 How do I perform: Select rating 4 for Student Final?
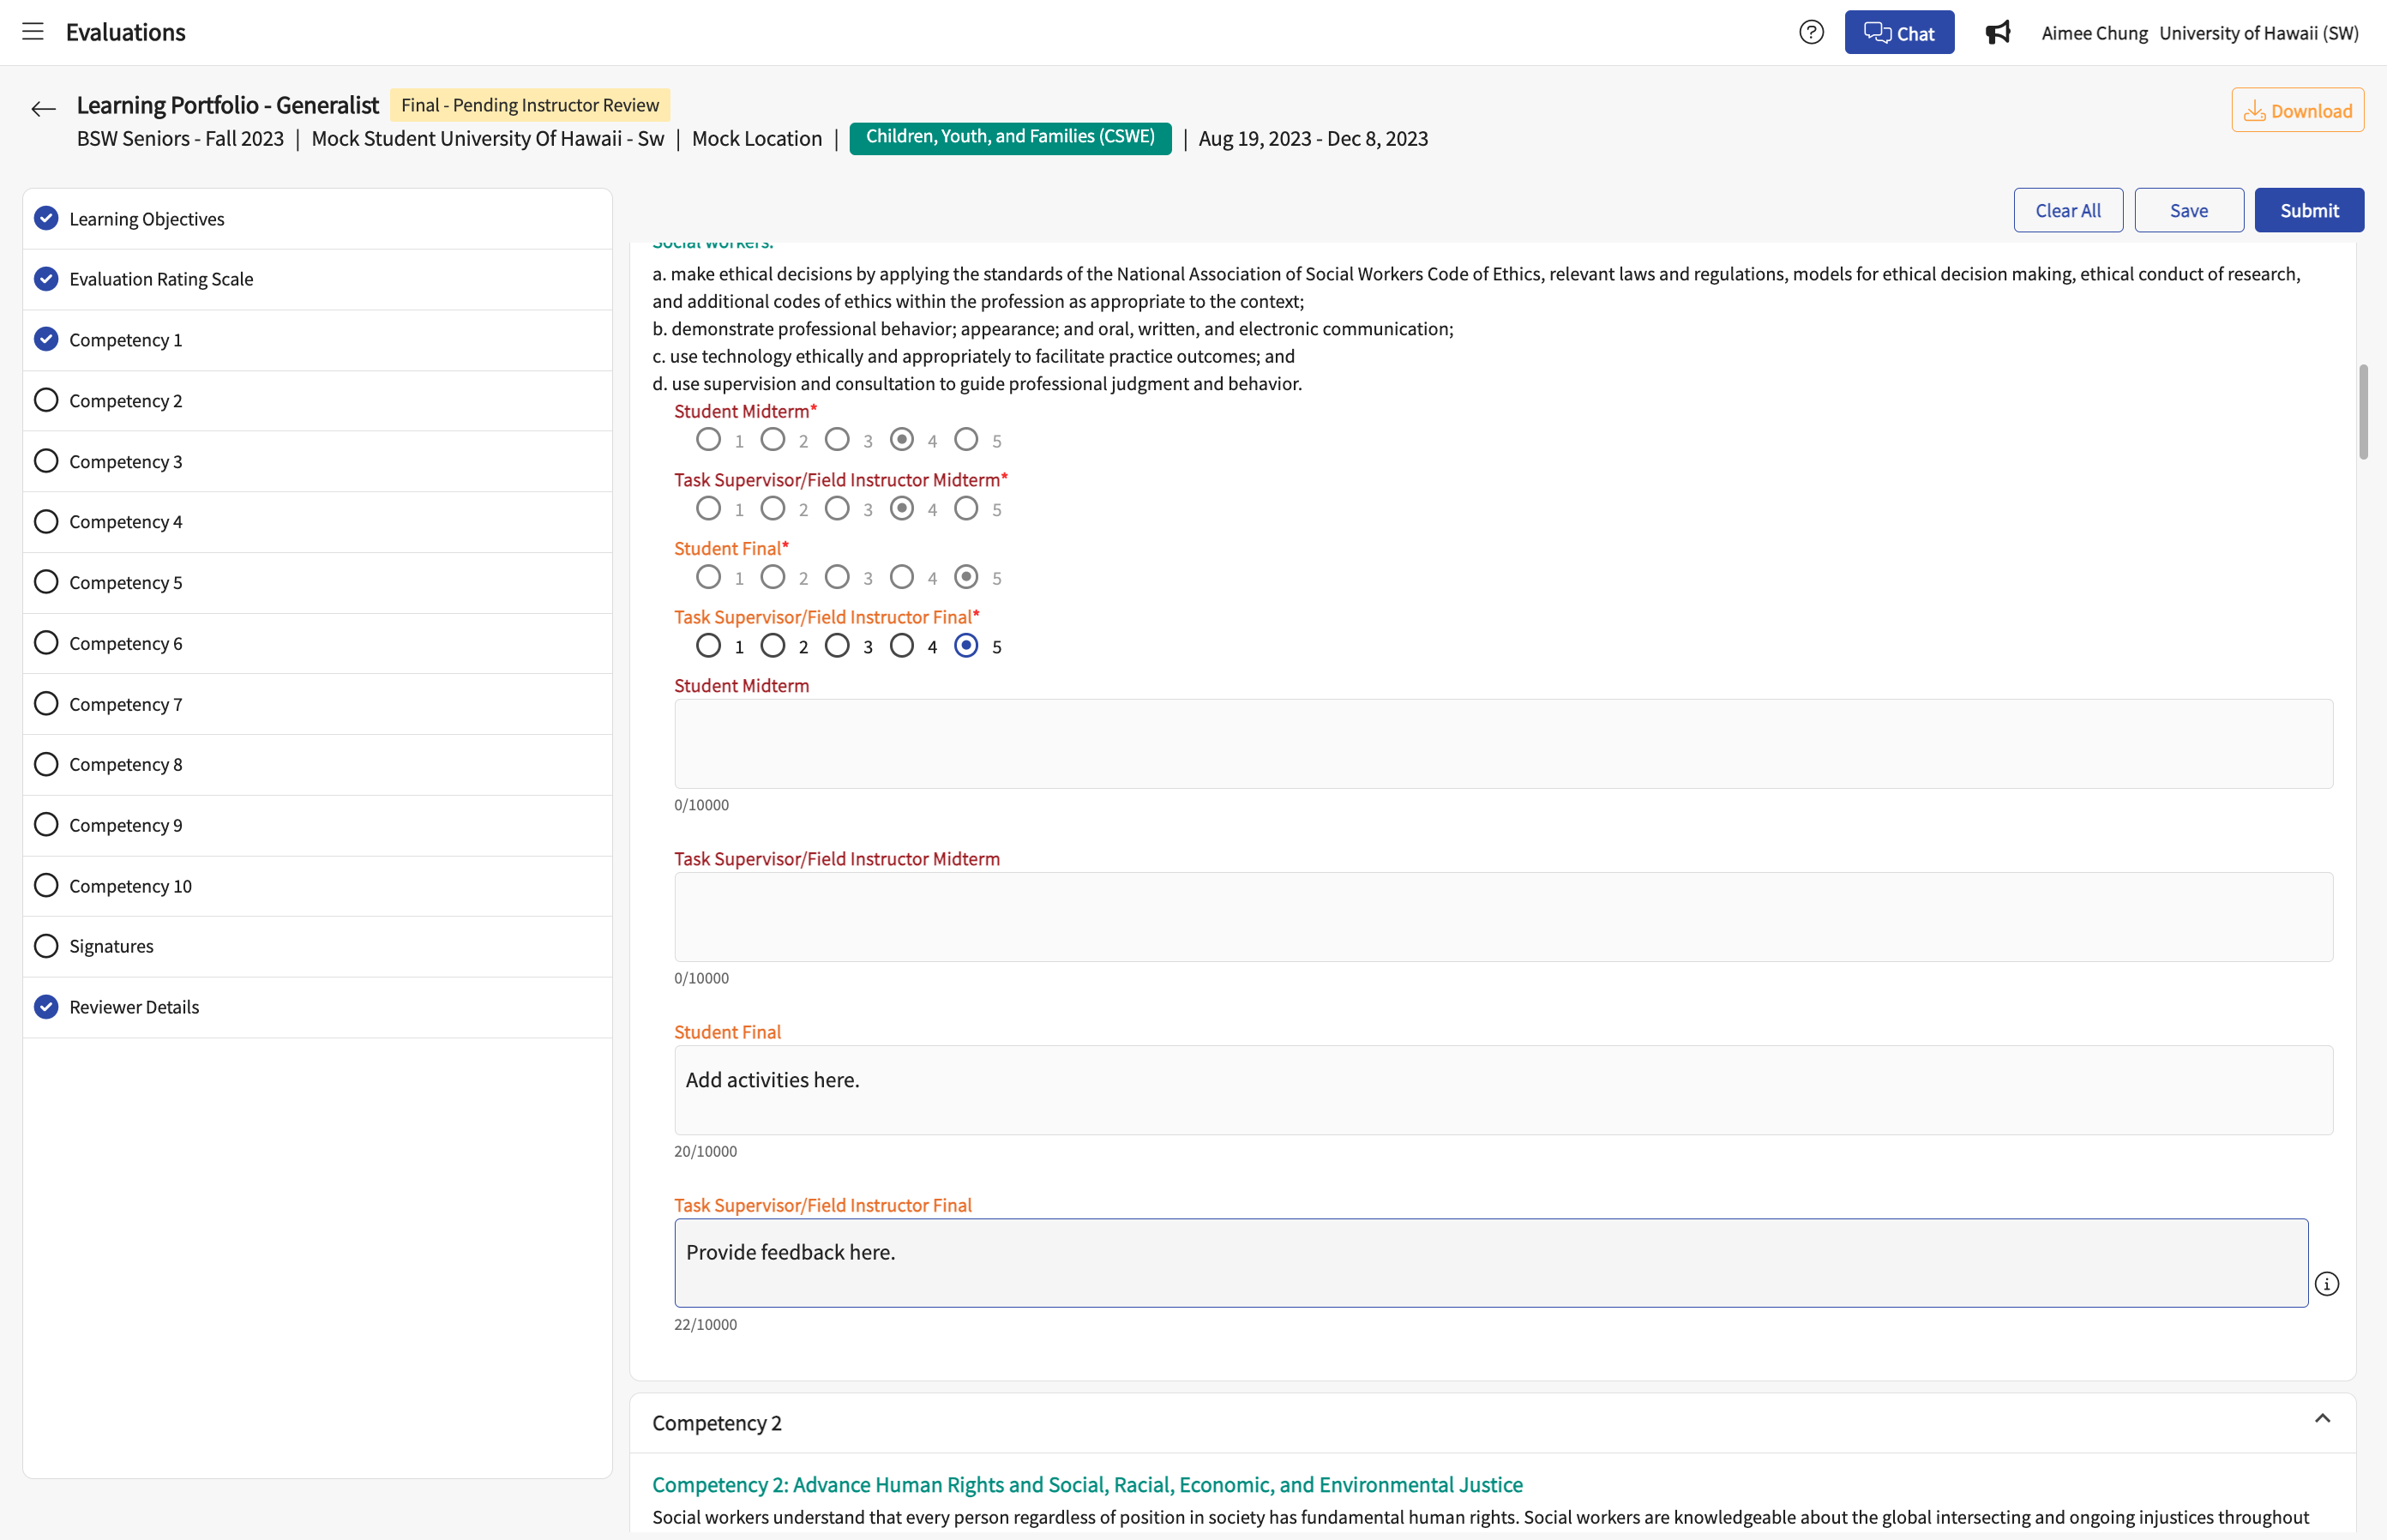tap(902, 577)
